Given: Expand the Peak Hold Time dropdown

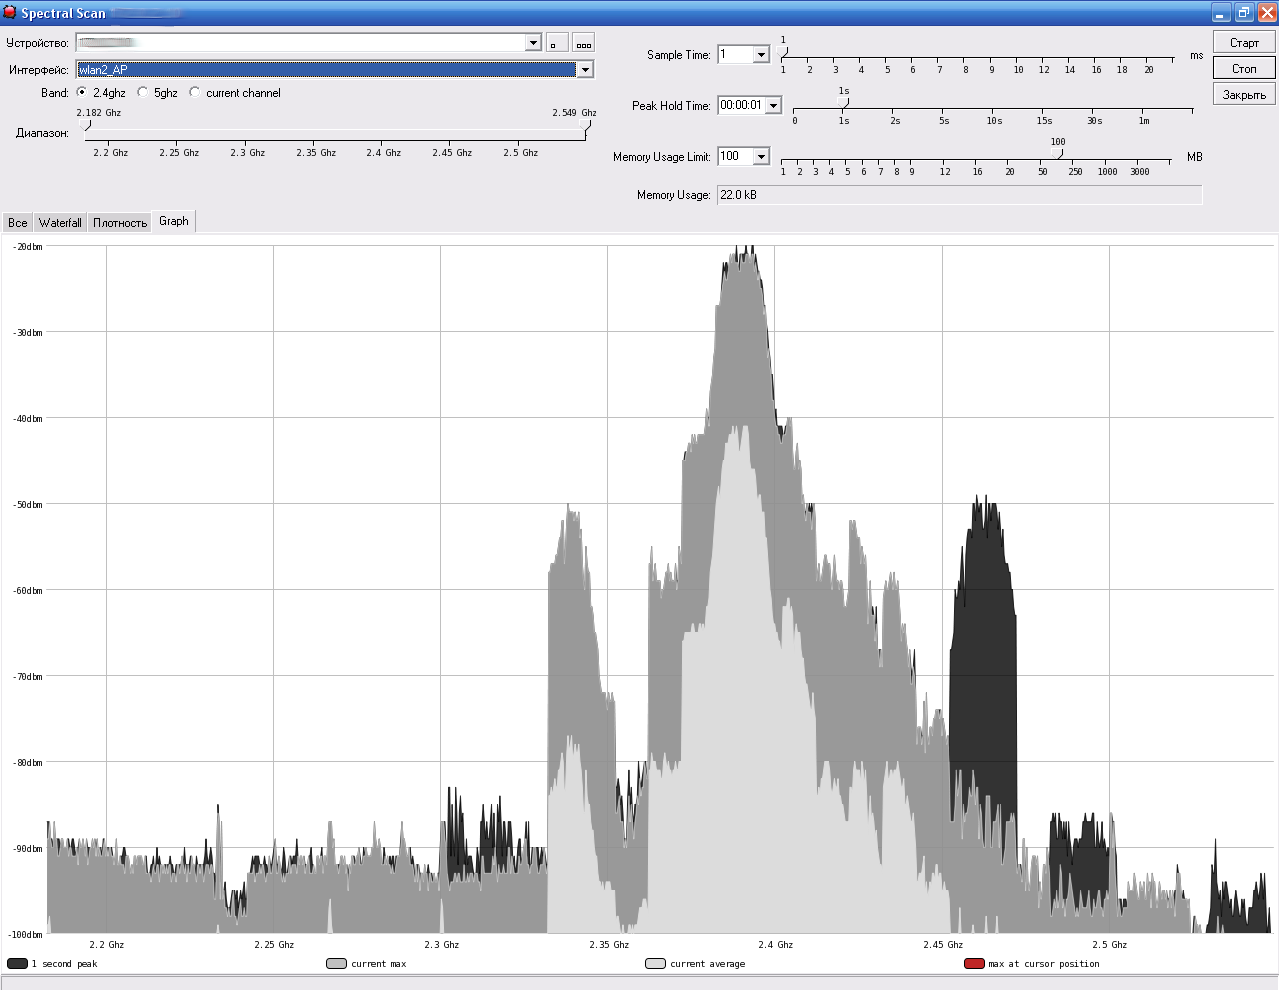Looking at the screenshot, I should coord(773,106).
